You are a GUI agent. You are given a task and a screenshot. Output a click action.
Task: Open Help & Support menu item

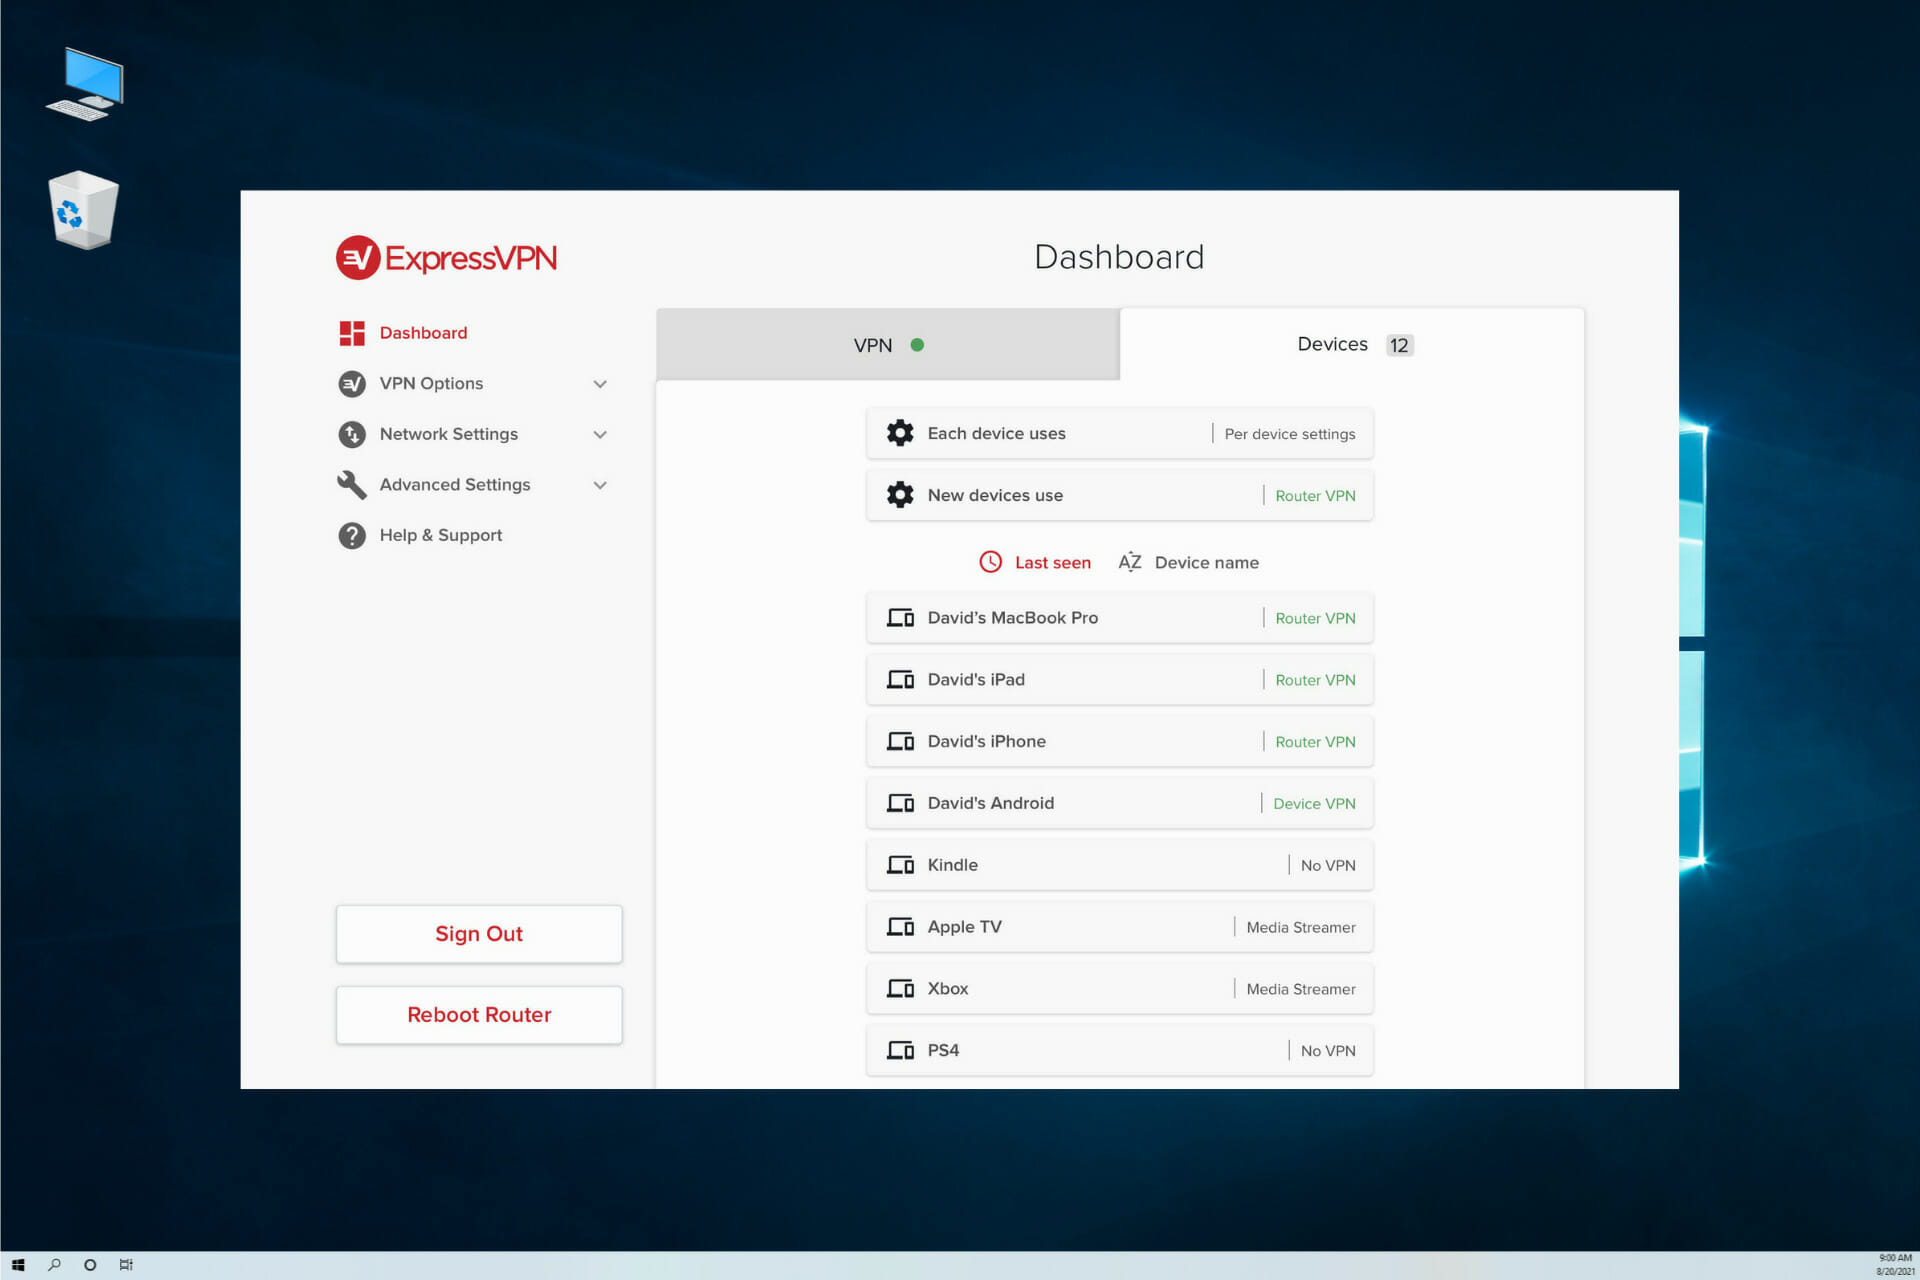[x=441, y=535]
